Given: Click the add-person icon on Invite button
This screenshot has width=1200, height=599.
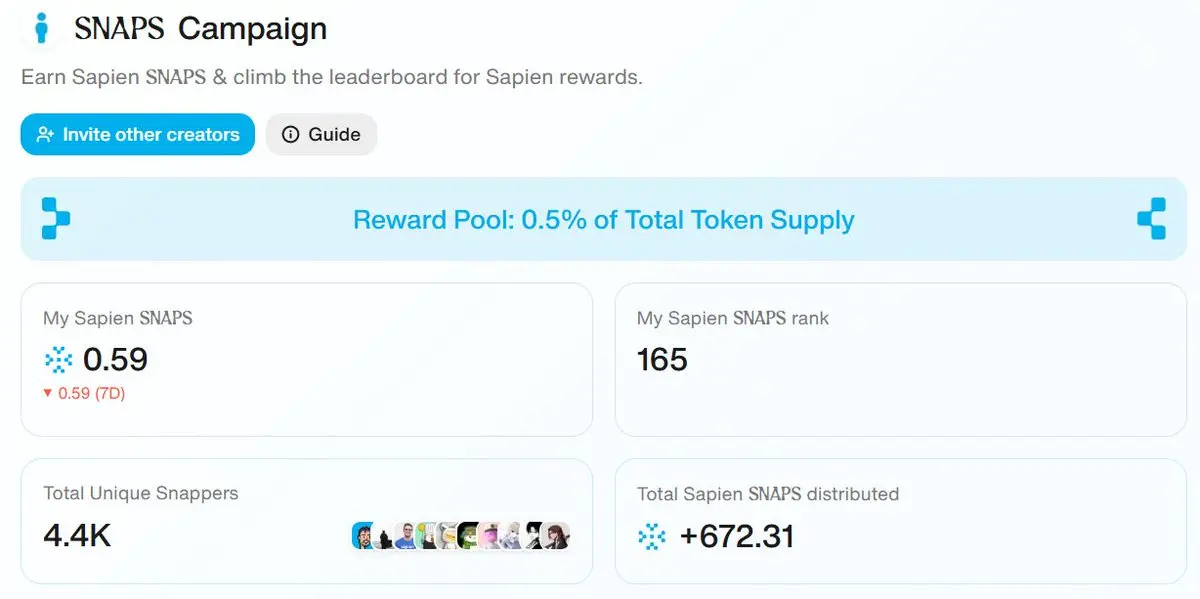Looking at the screenshot, I should tap(45, 134).
